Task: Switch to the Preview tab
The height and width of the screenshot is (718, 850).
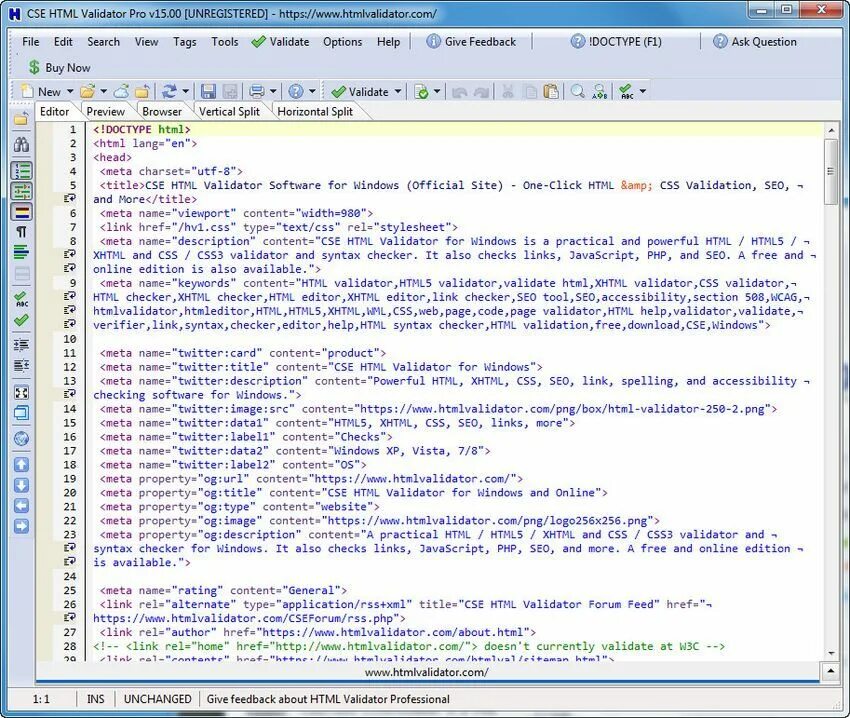Action: (106, 112)
